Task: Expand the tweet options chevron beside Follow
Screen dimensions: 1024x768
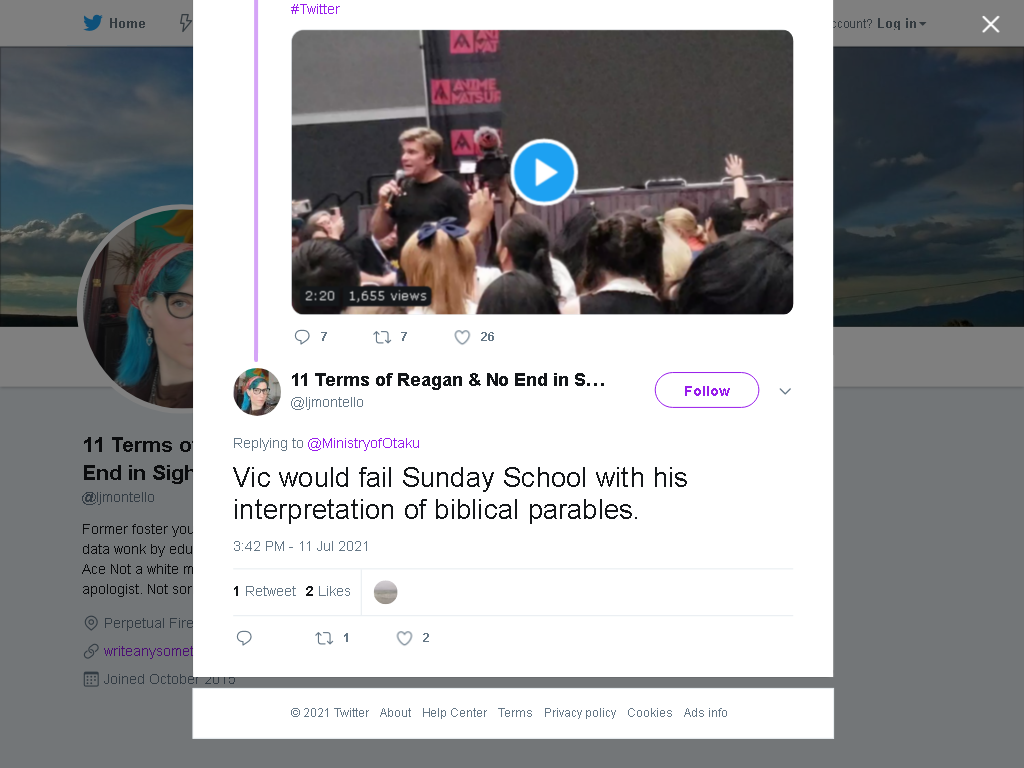Action: coord(785,391)
